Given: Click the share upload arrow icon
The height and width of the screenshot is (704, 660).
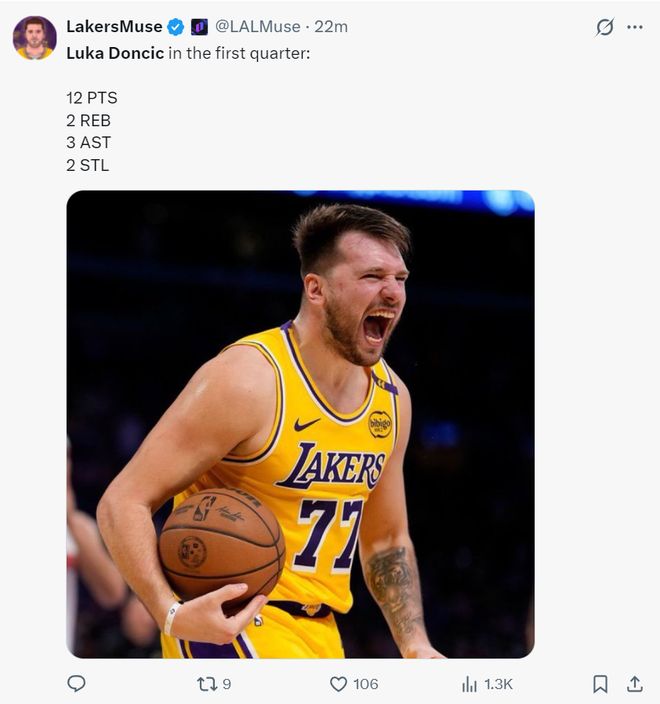Looking at the screenshot, I should (x=634, y=684).
